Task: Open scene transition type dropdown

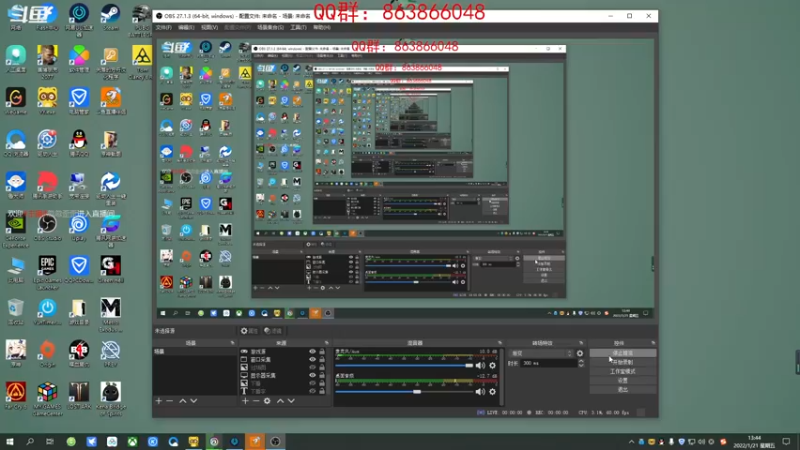Action: click(541, 353)
